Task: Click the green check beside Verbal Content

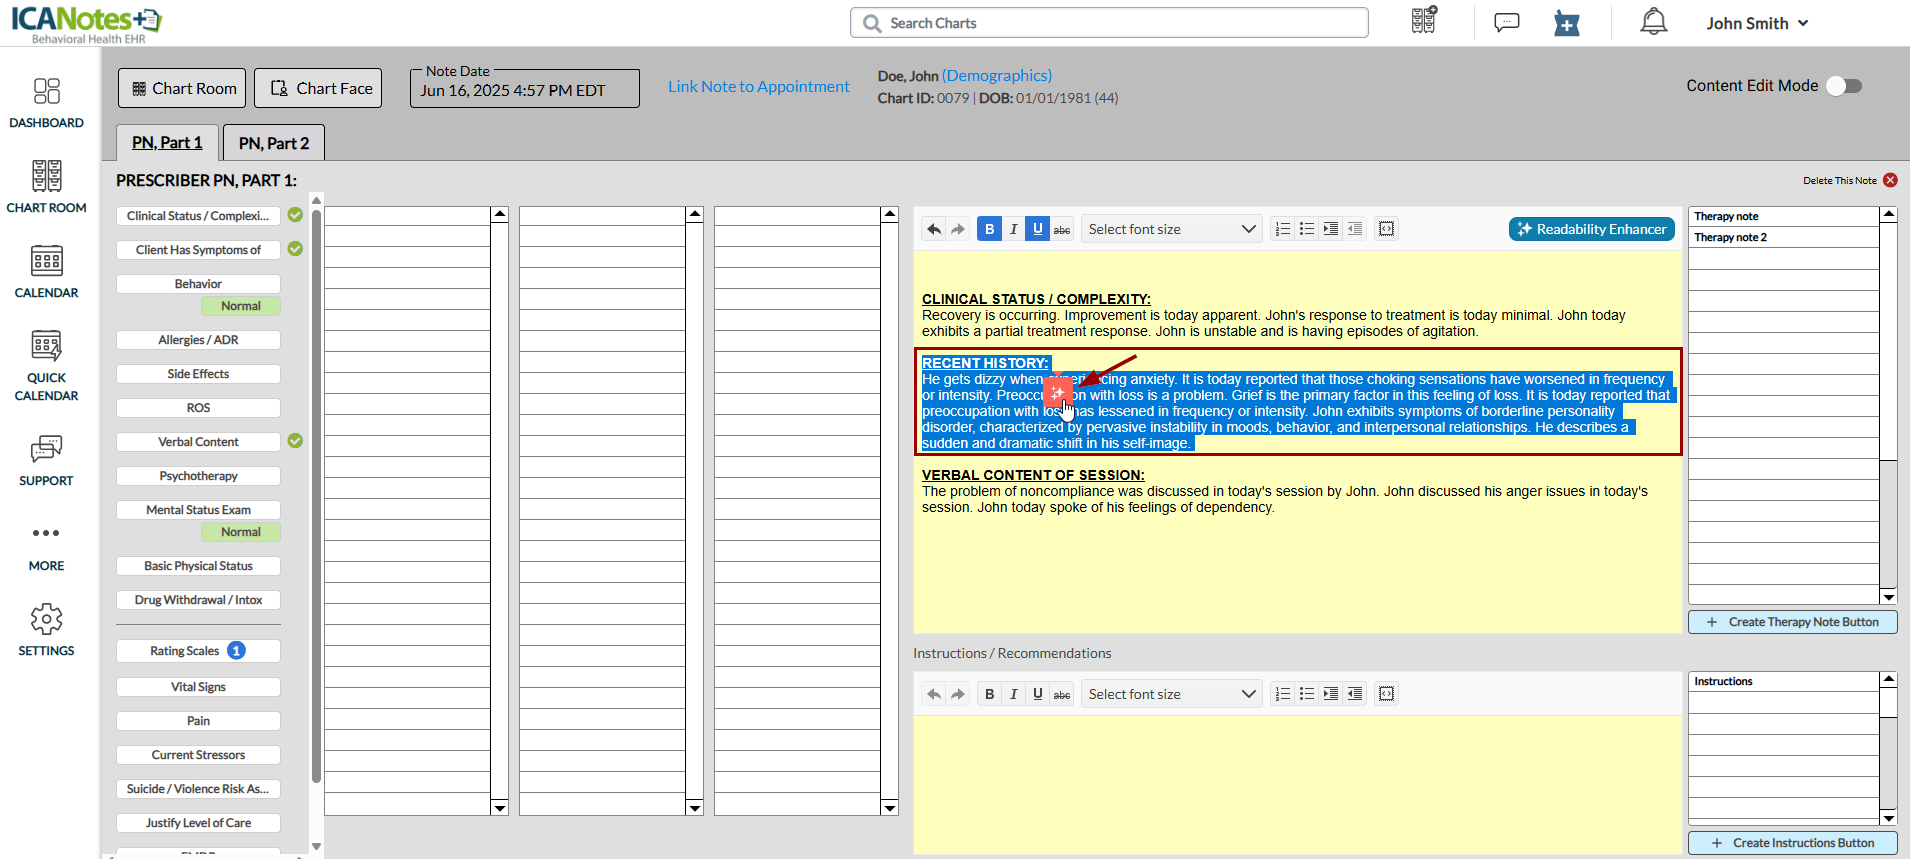Action: pos(295,441)
